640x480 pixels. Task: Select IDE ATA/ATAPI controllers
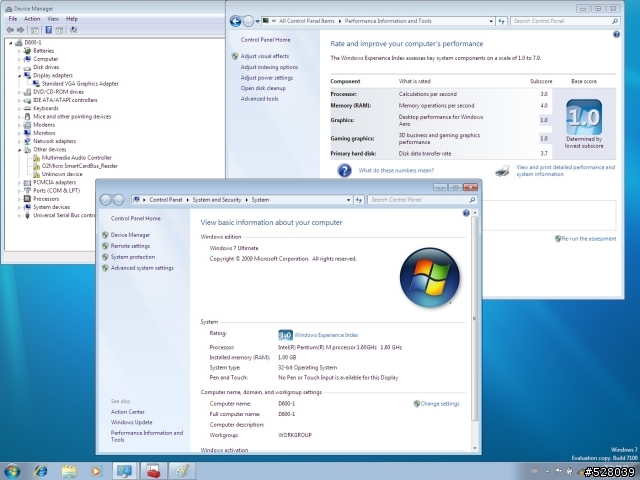pos(65,100)
